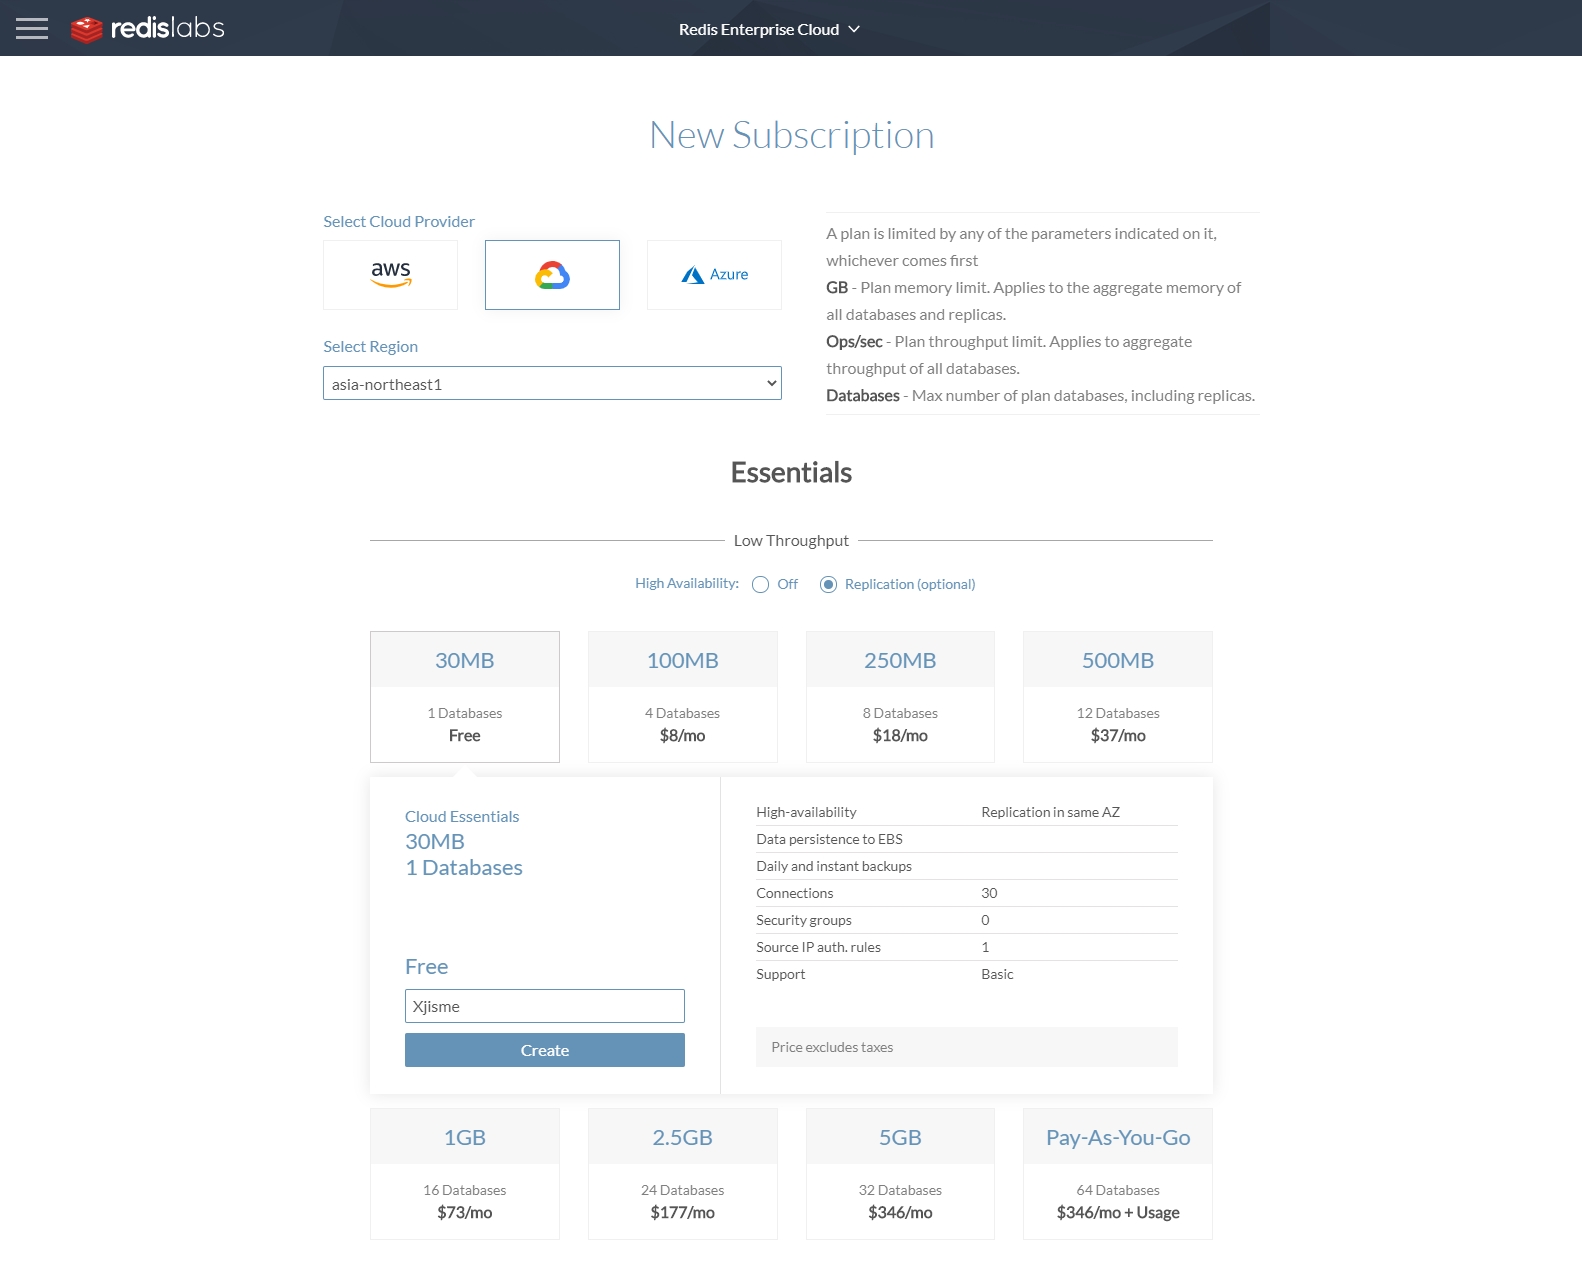Turn High Availability off

coord(761,585)
